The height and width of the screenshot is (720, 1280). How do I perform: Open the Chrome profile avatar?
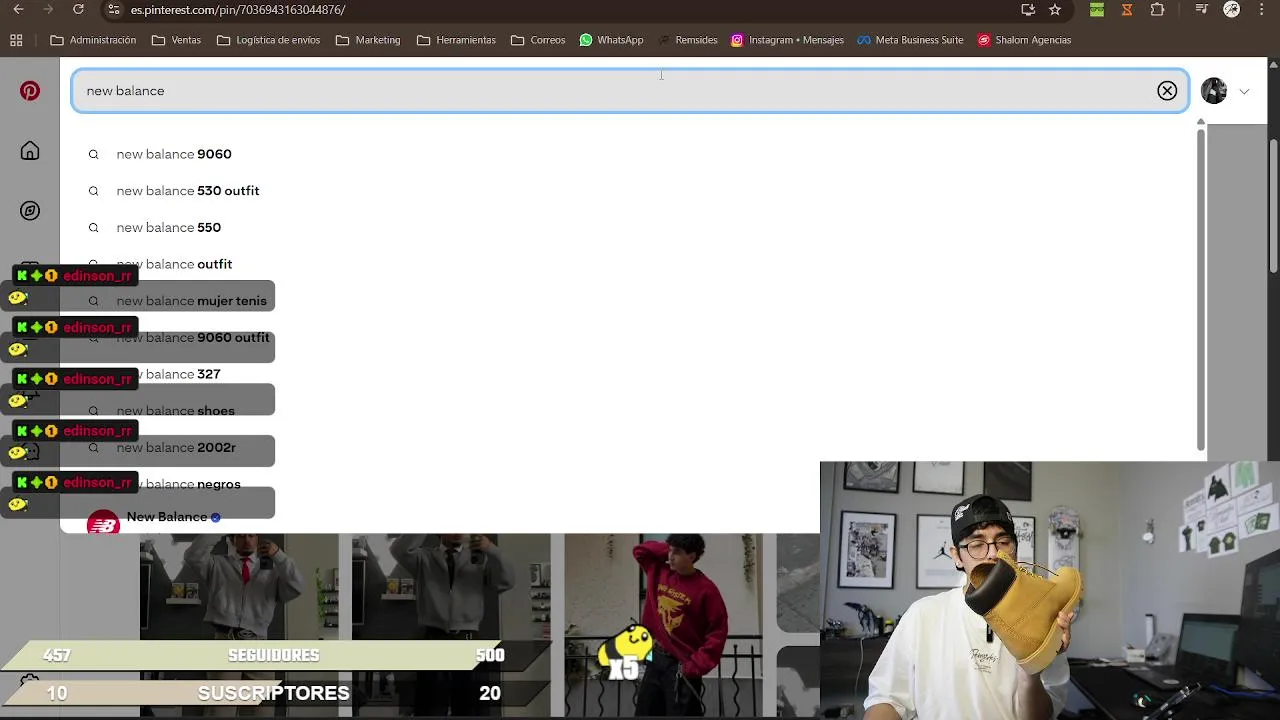coord(1232,9)
